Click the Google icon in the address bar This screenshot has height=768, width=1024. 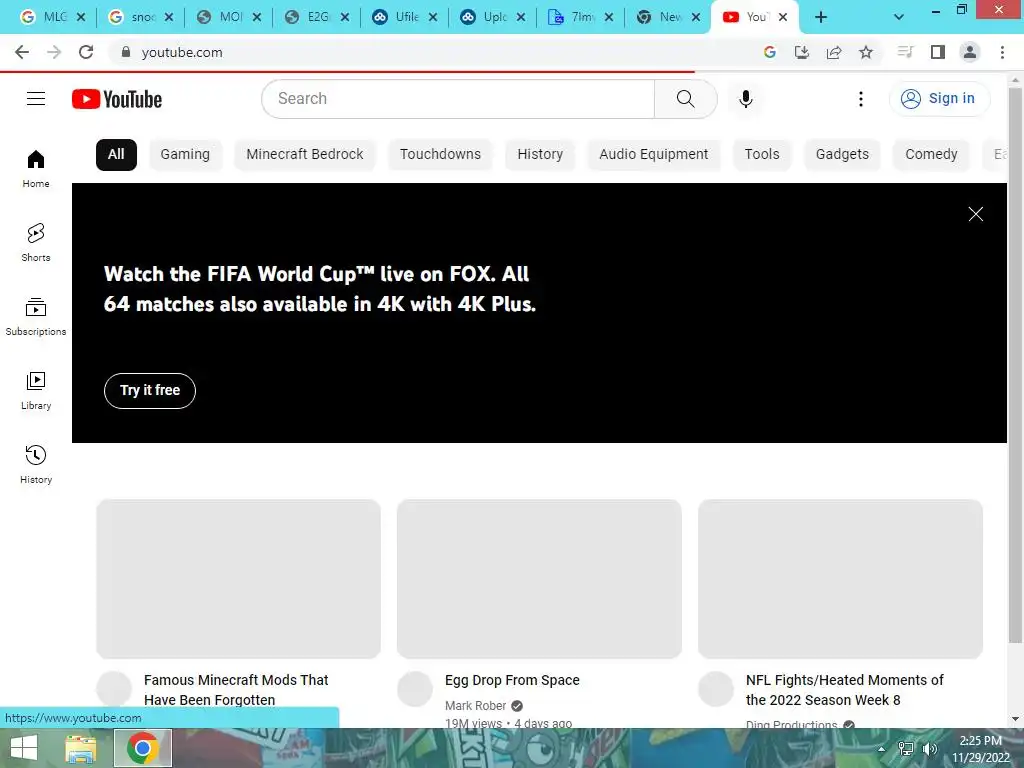[x=770, y=52]
